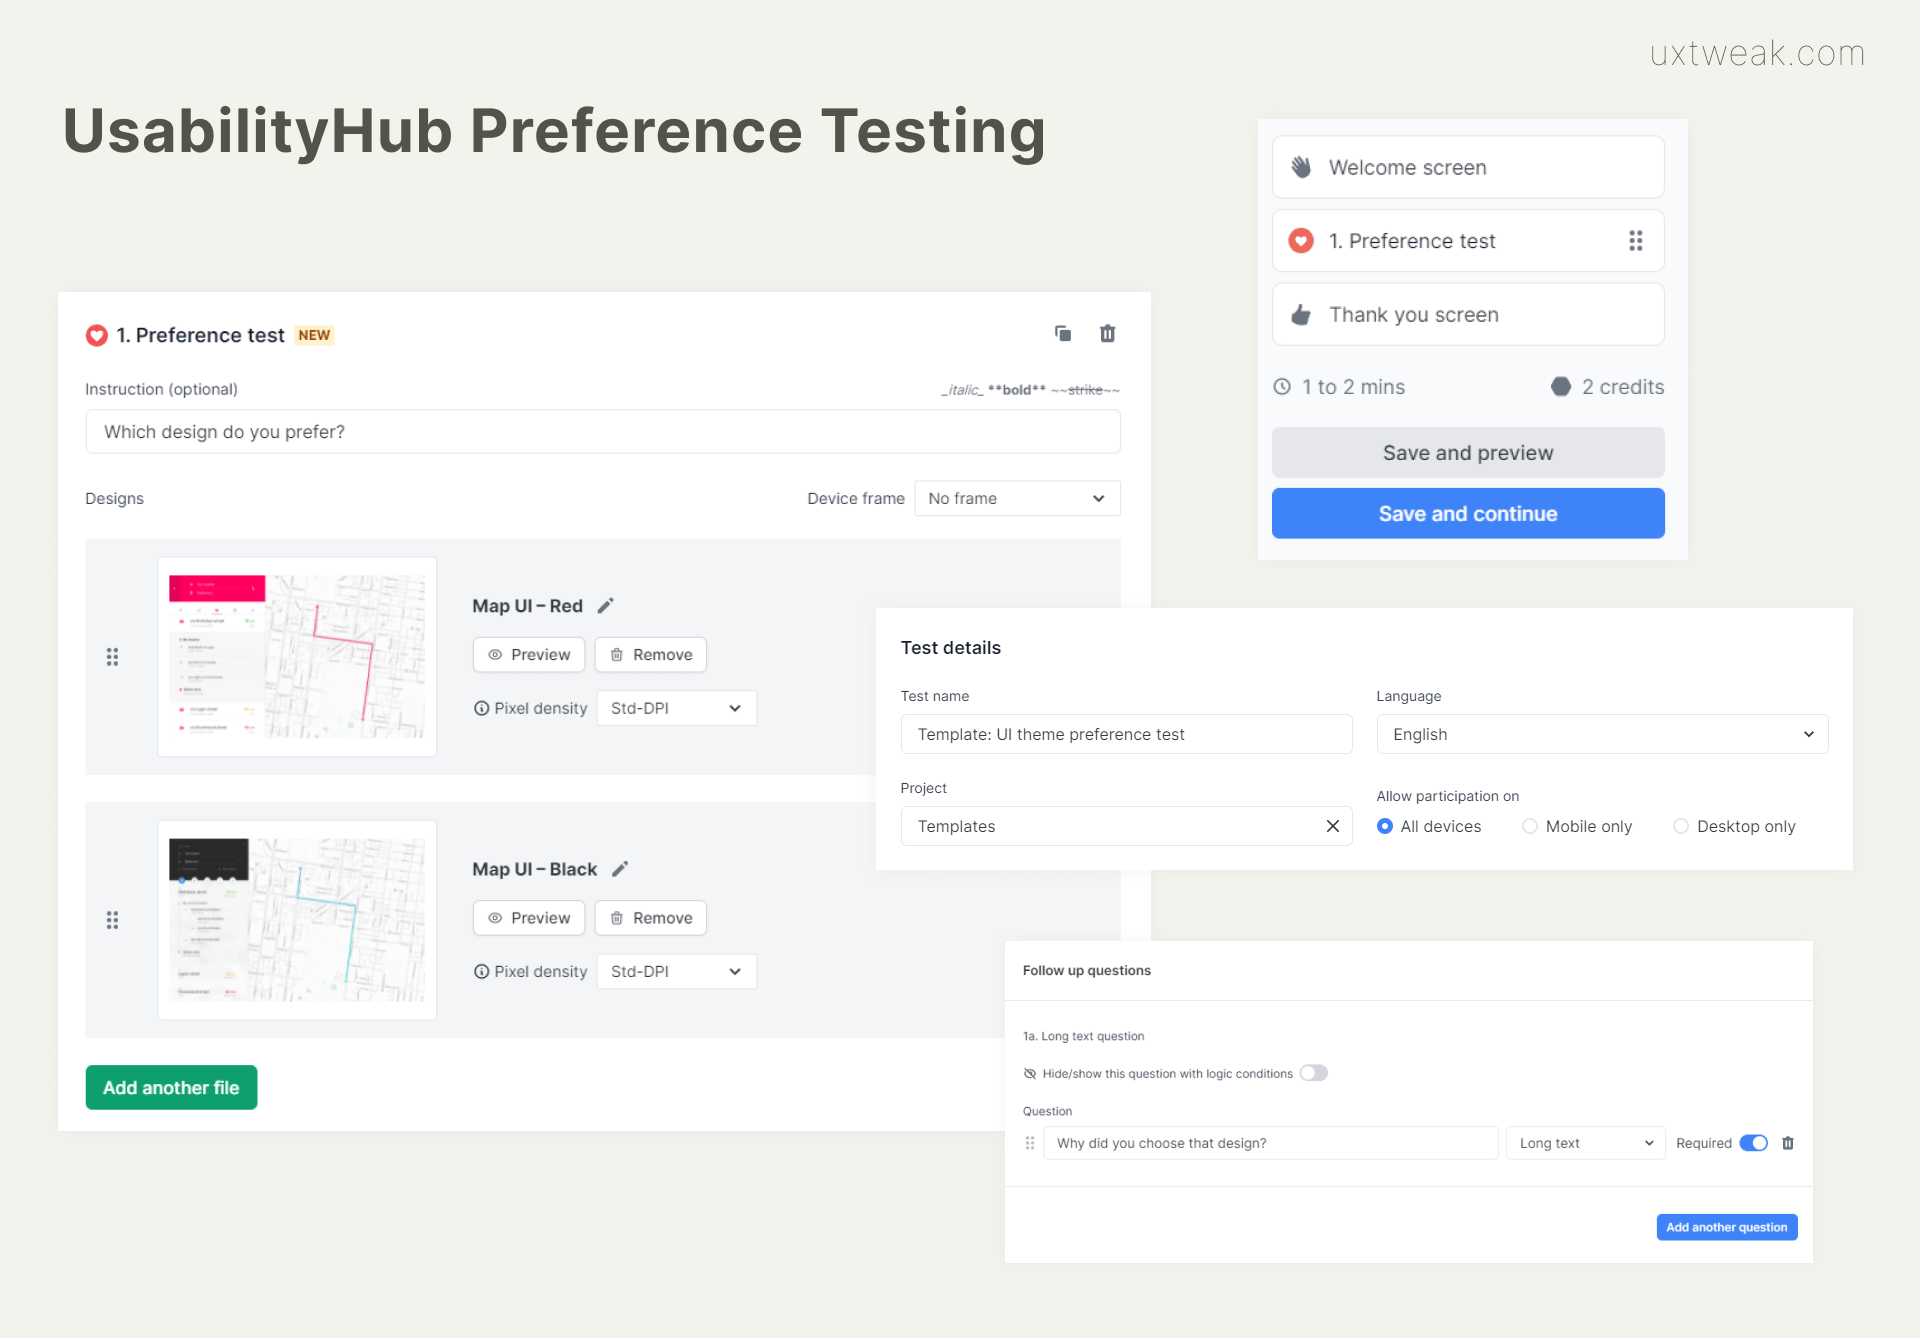
Task: Click the credits hexagon icon
Action: 1561,386
